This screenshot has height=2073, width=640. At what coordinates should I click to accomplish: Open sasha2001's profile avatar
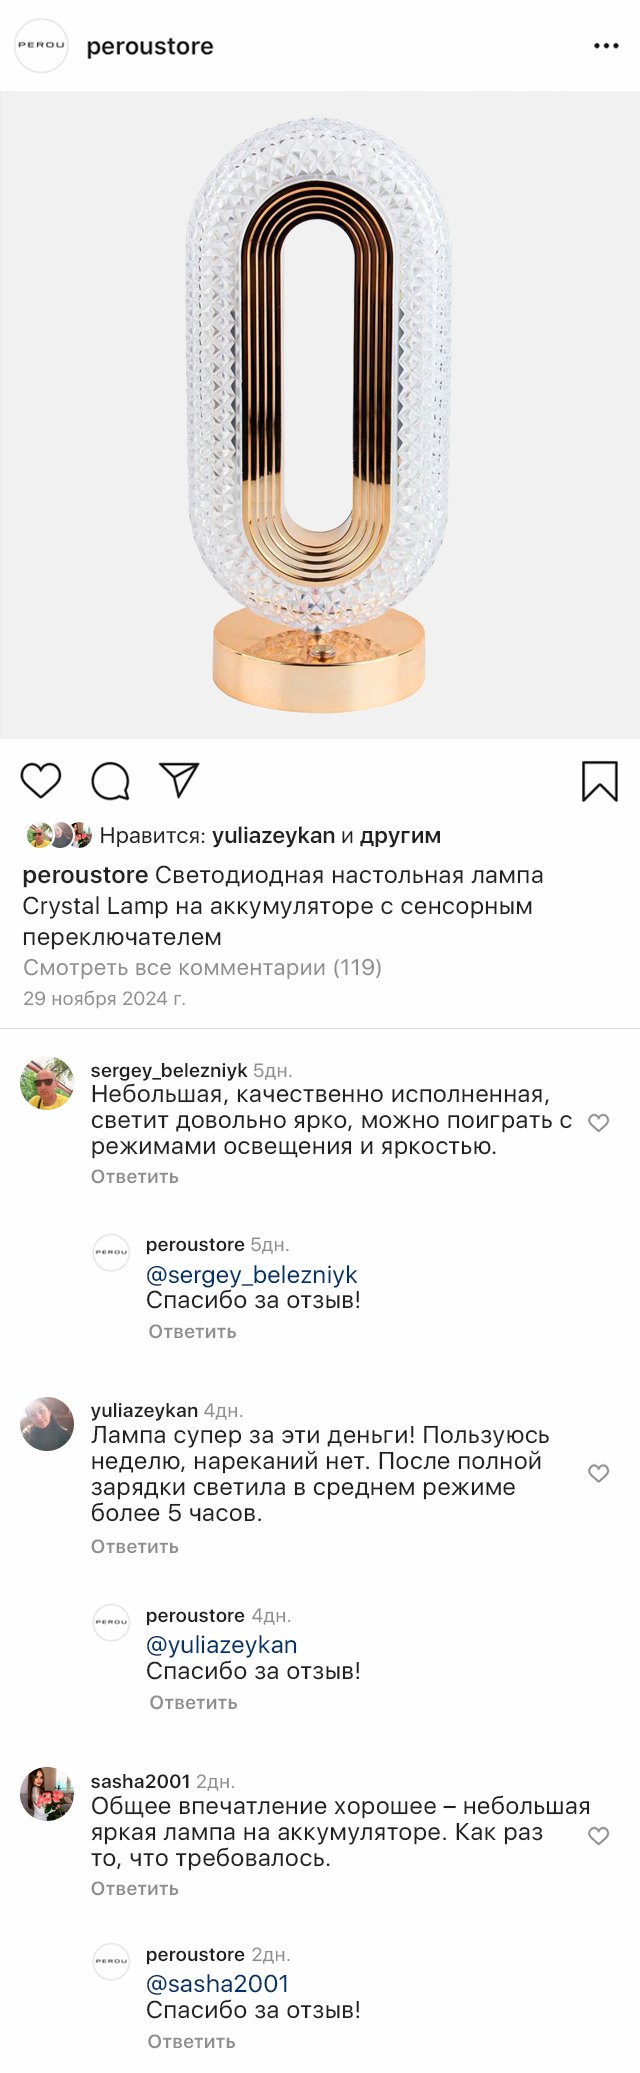tap(47, 1794)
